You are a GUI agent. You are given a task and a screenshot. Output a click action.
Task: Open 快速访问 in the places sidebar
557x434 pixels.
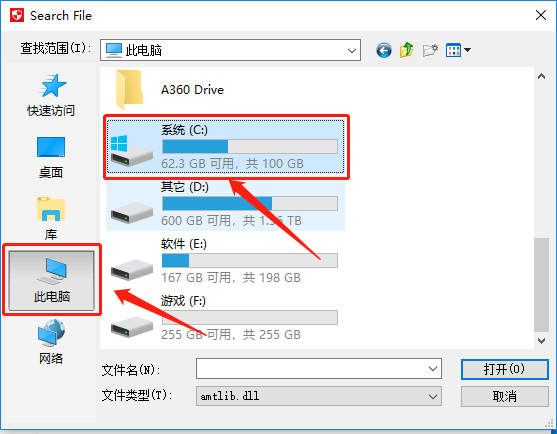coord(51,96)
